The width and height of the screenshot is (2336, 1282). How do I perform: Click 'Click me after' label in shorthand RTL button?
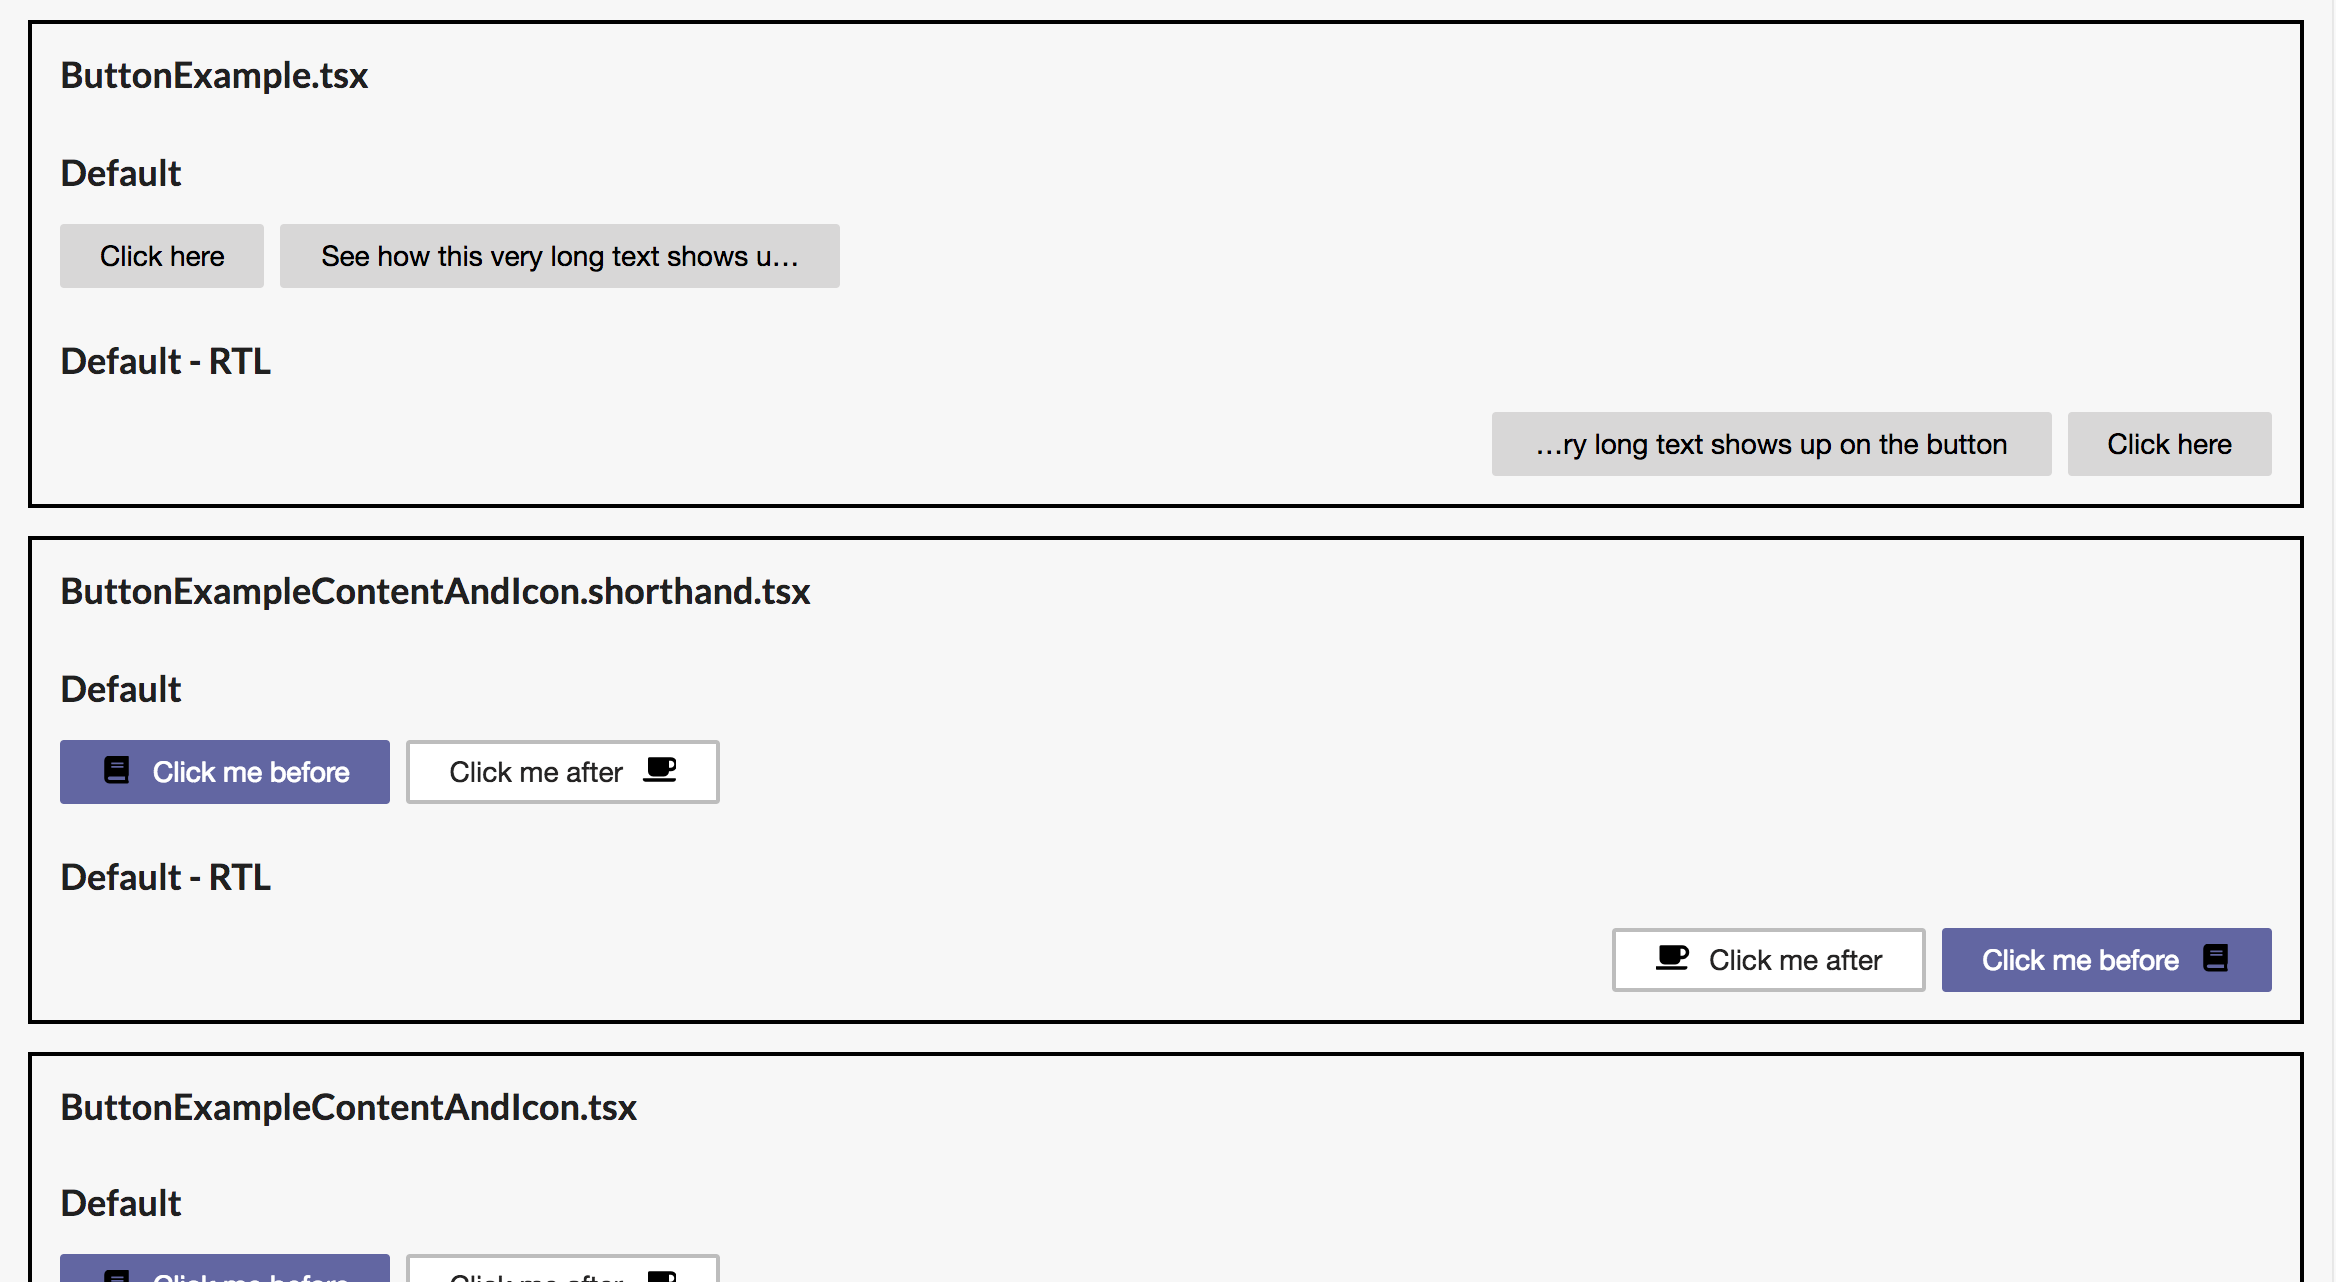(1795, 960)
